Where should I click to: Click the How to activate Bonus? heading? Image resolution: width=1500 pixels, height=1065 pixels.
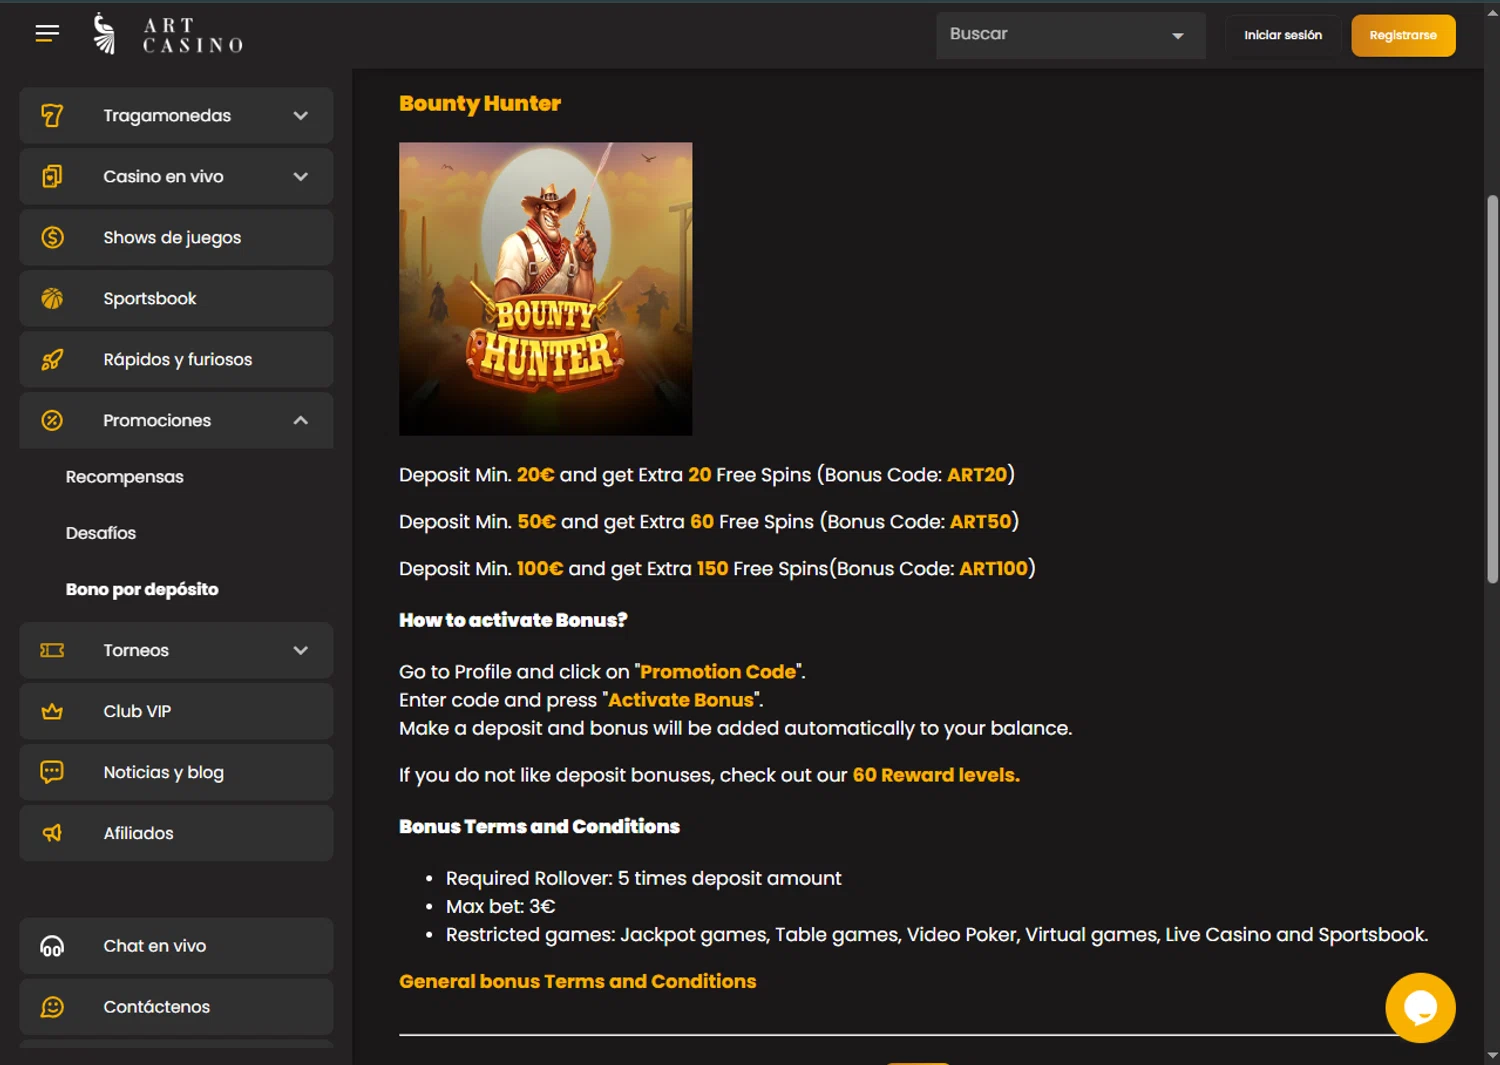[513, 620]
